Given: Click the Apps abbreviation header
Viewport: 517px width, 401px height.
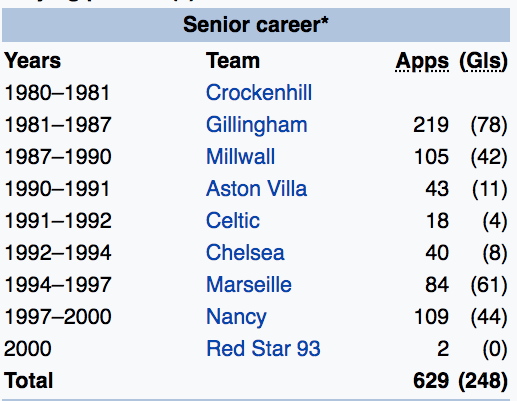Looking at the screenshot, I should tap(422, 62).
